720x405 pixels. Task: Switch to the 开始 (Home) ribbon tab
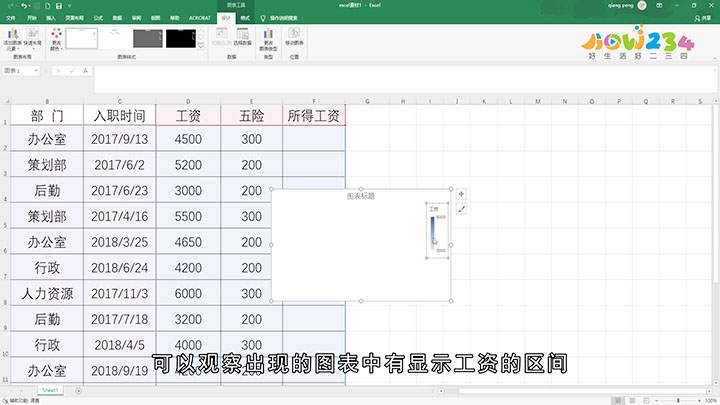coord(32,18)
